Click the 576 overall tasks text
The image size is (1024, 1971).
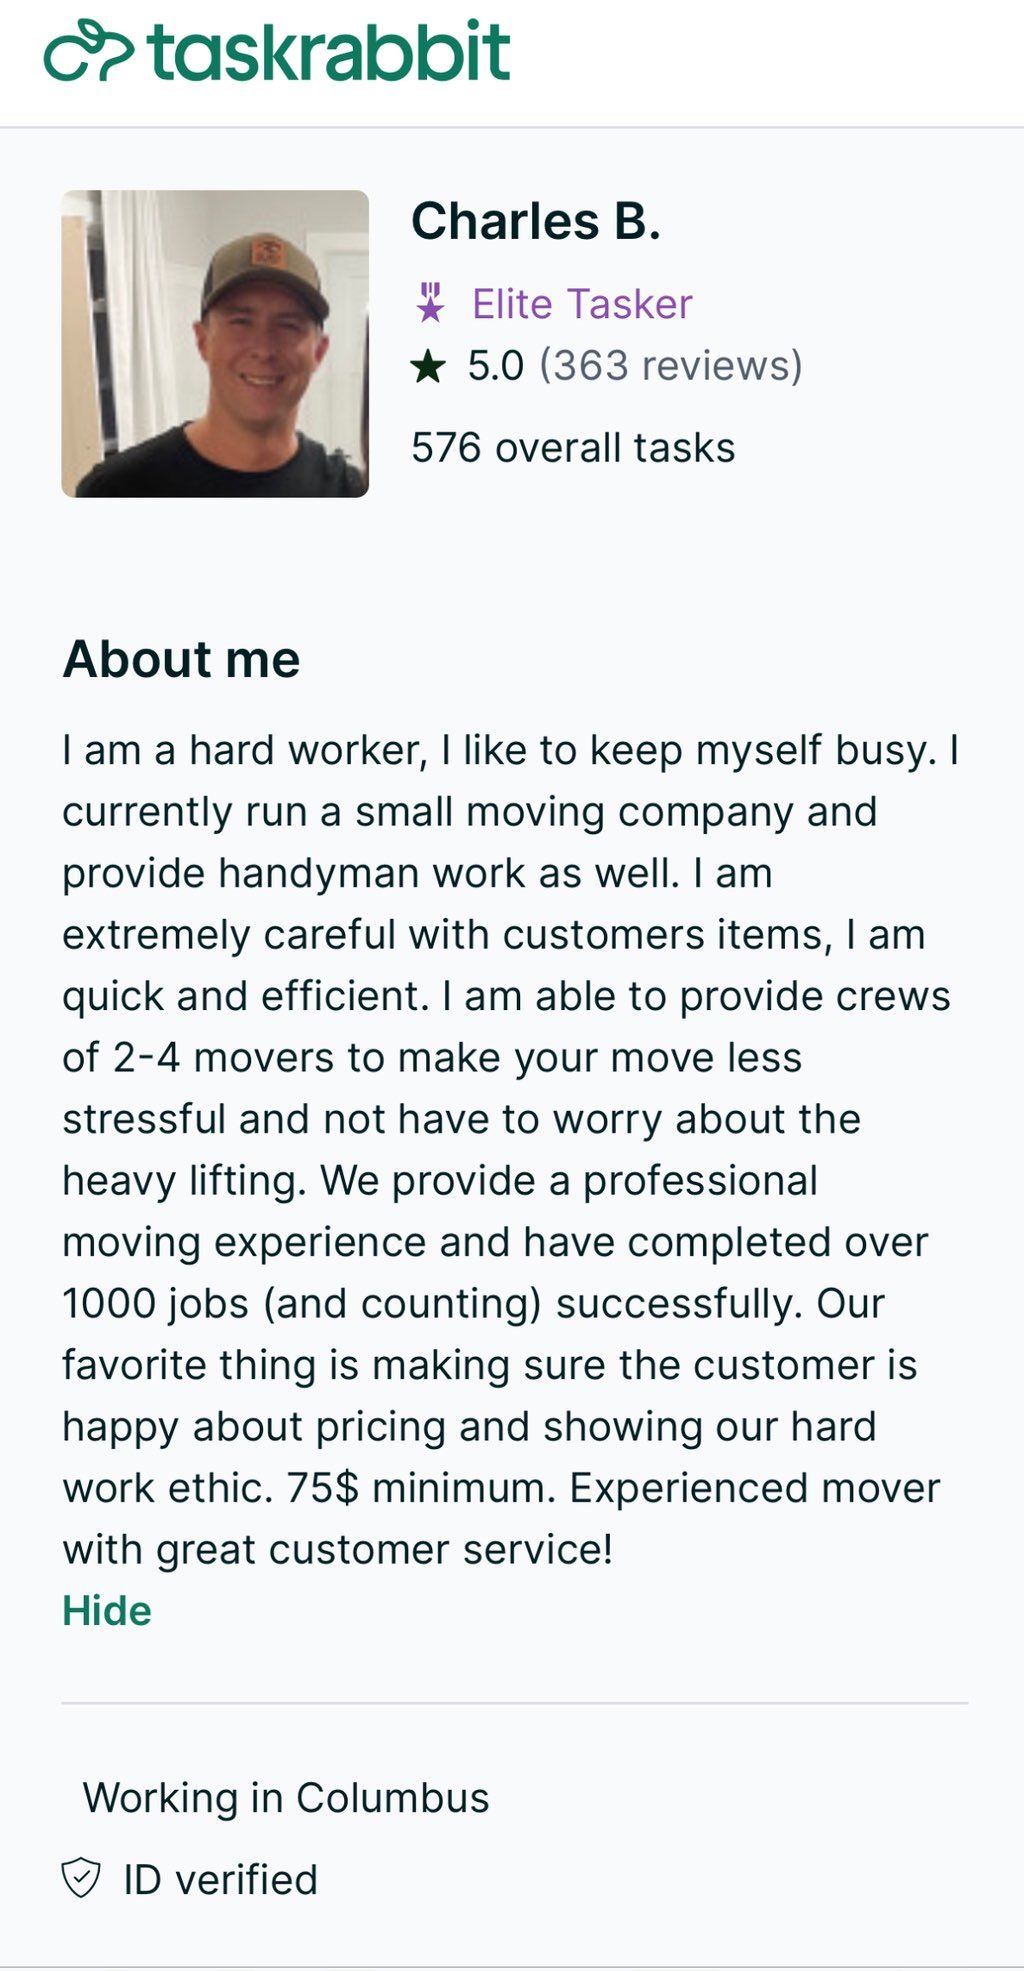point(573,448)
